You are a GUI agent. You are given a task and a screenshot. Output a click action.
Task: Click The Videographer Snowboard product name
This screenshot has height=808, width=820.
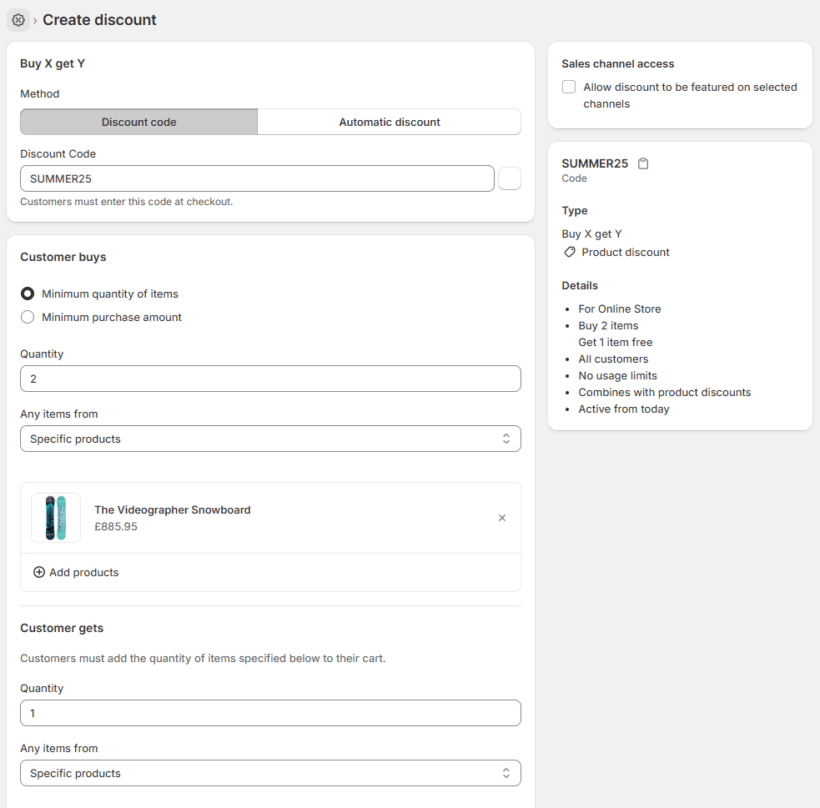coord(172,510)
